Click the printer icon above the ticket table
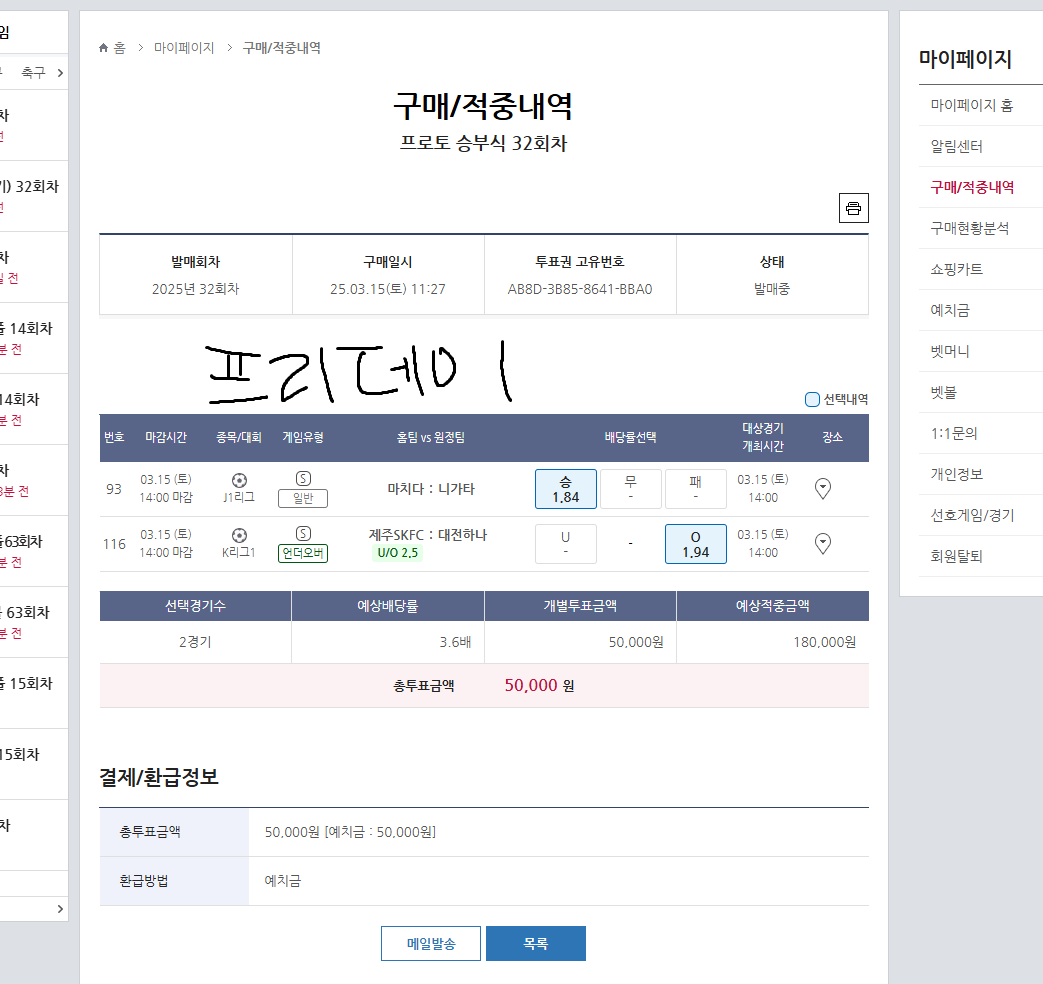 point(853,208)
